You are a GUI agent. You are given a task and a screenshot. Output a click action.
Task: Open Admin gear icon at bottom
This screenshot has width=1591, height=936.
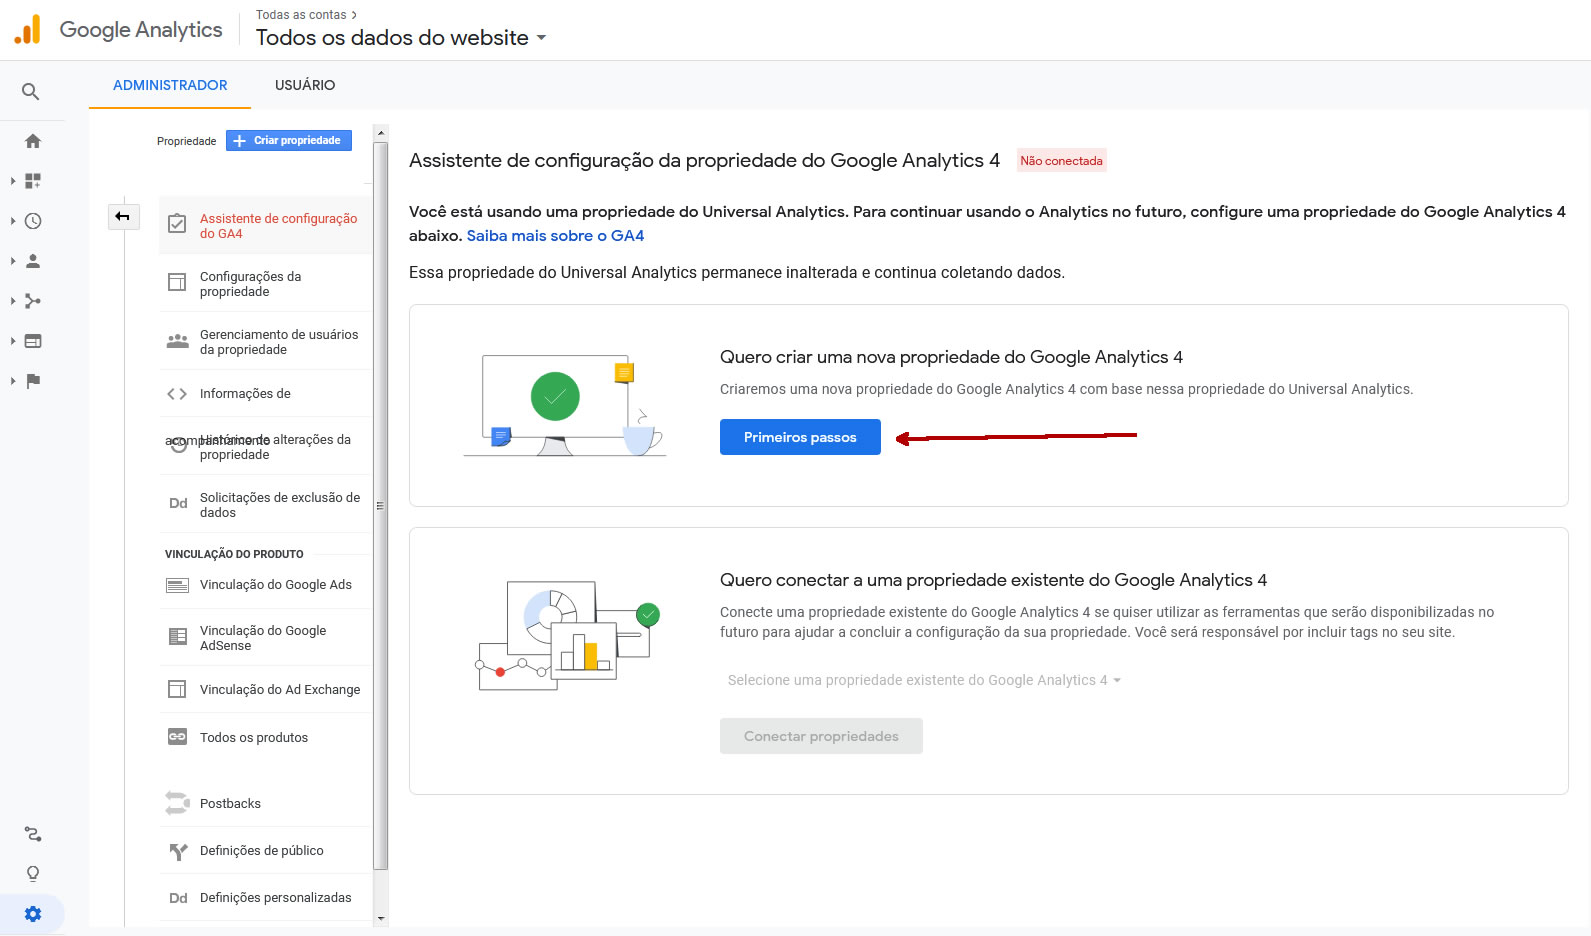(33, 914)
